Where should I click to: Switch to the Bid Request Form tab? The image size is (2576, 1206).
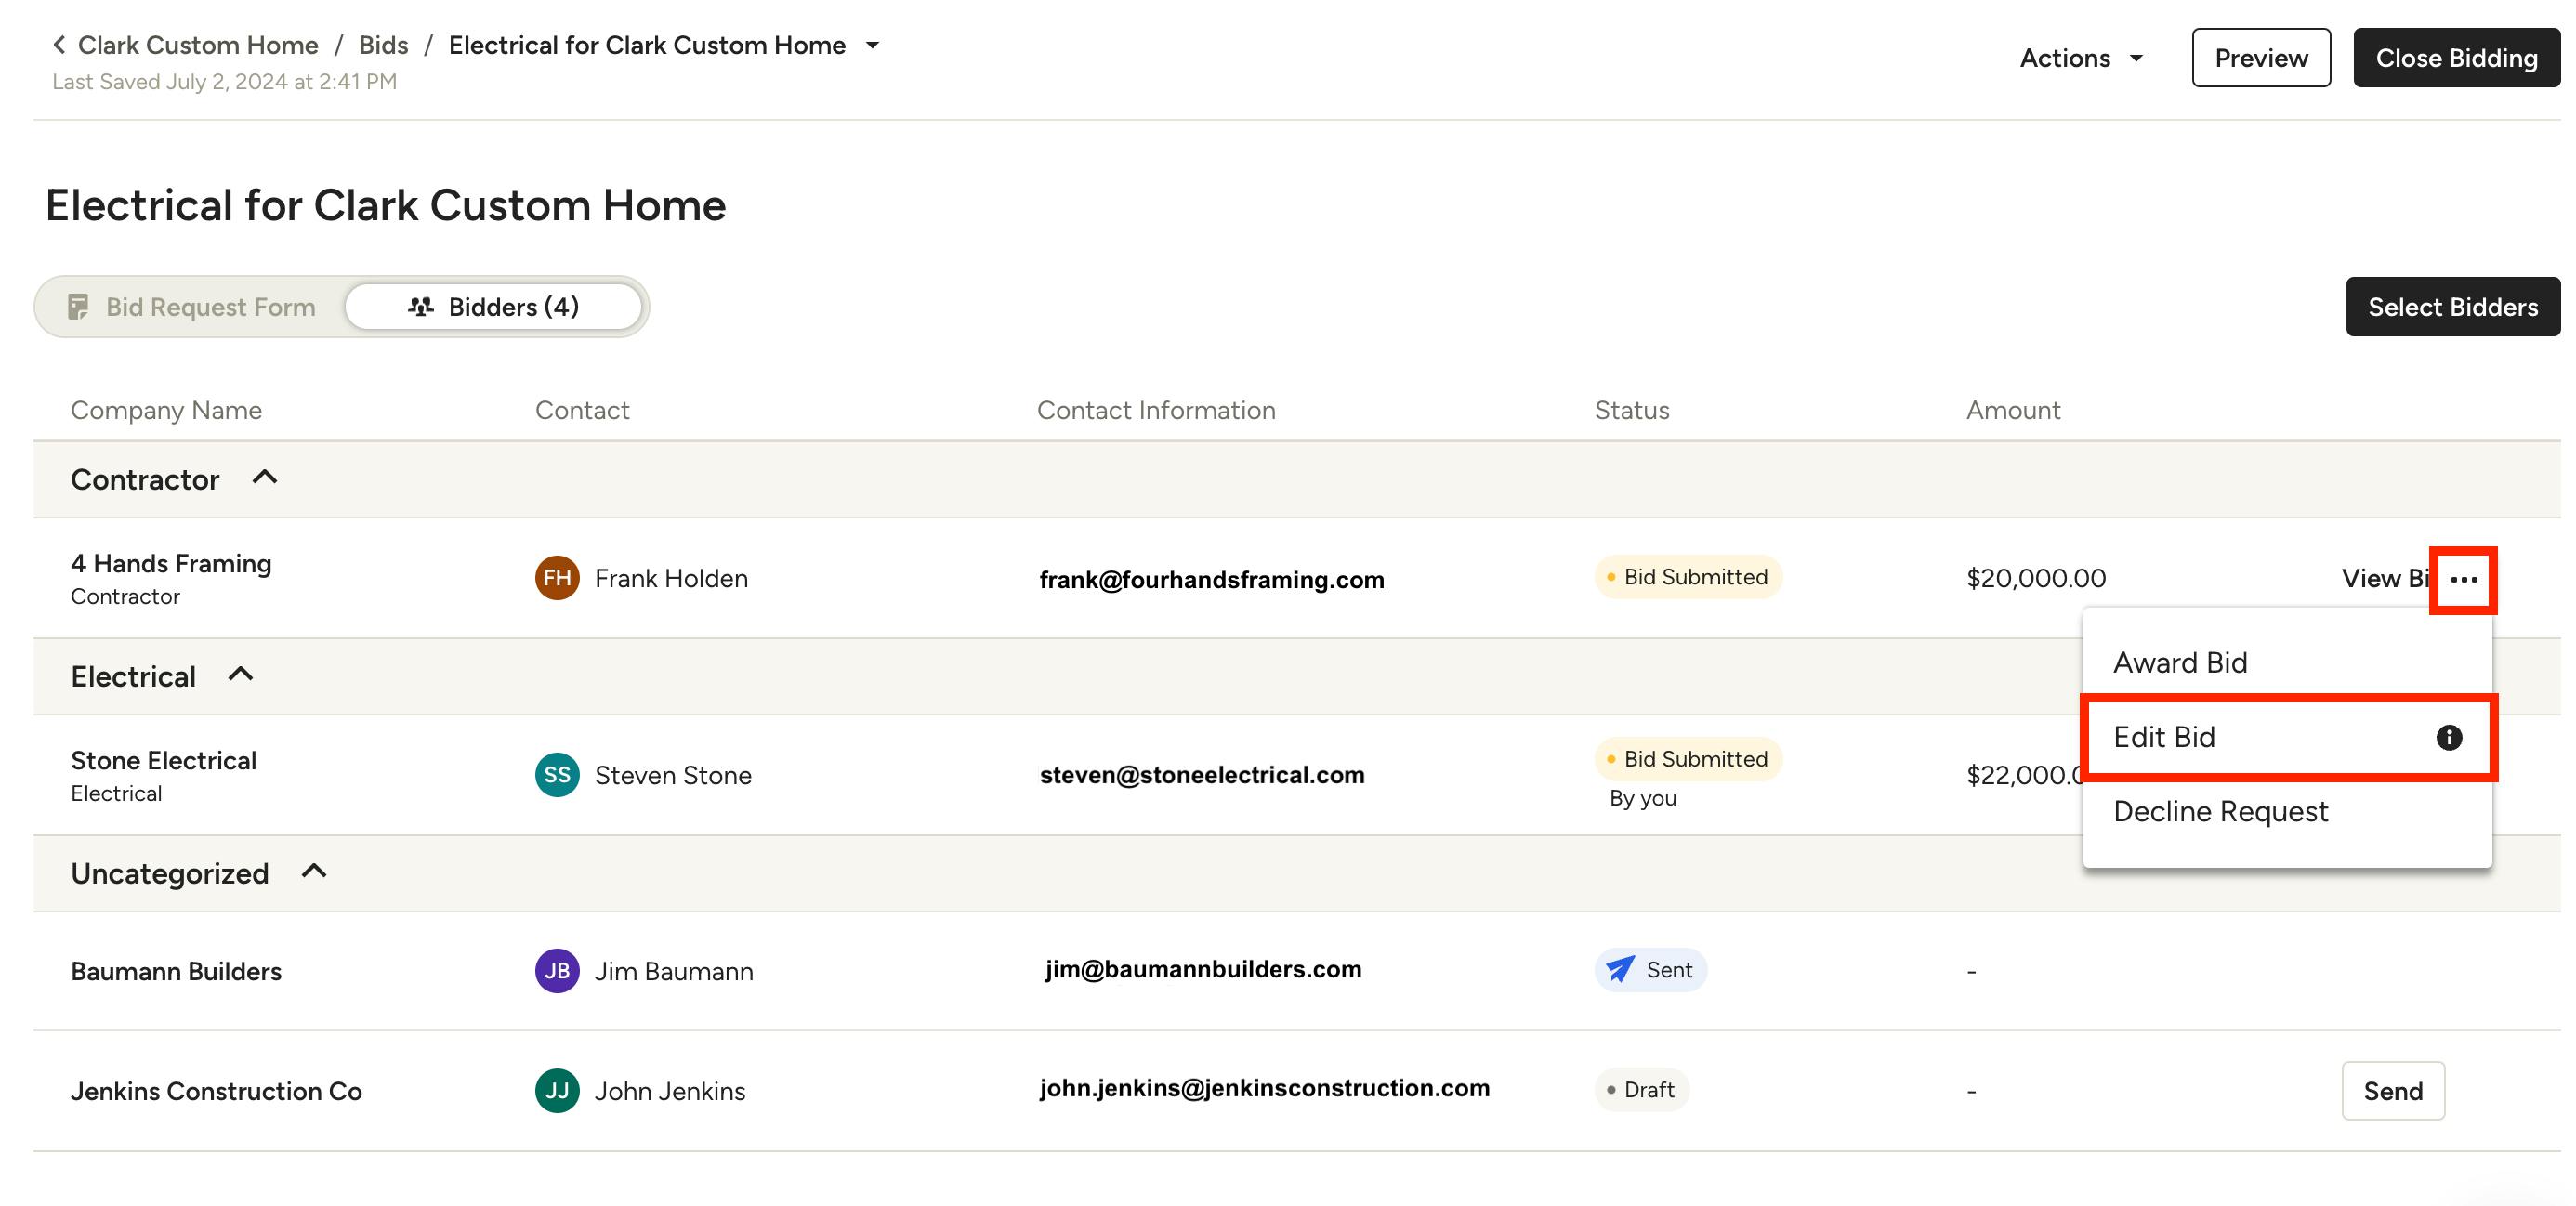click(192, 307)
